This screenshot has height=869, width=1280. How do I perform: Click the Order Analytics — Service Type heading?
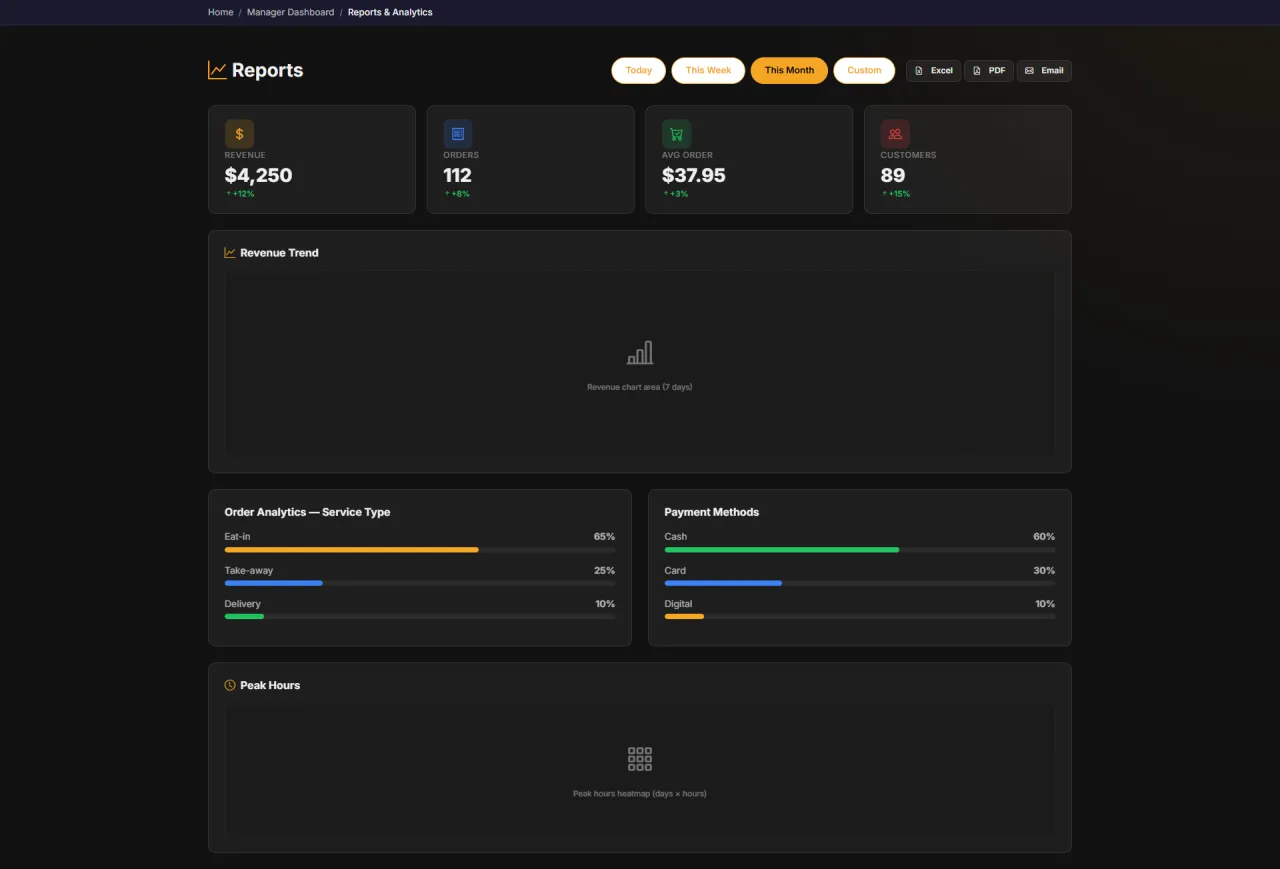tap(308, 512)
